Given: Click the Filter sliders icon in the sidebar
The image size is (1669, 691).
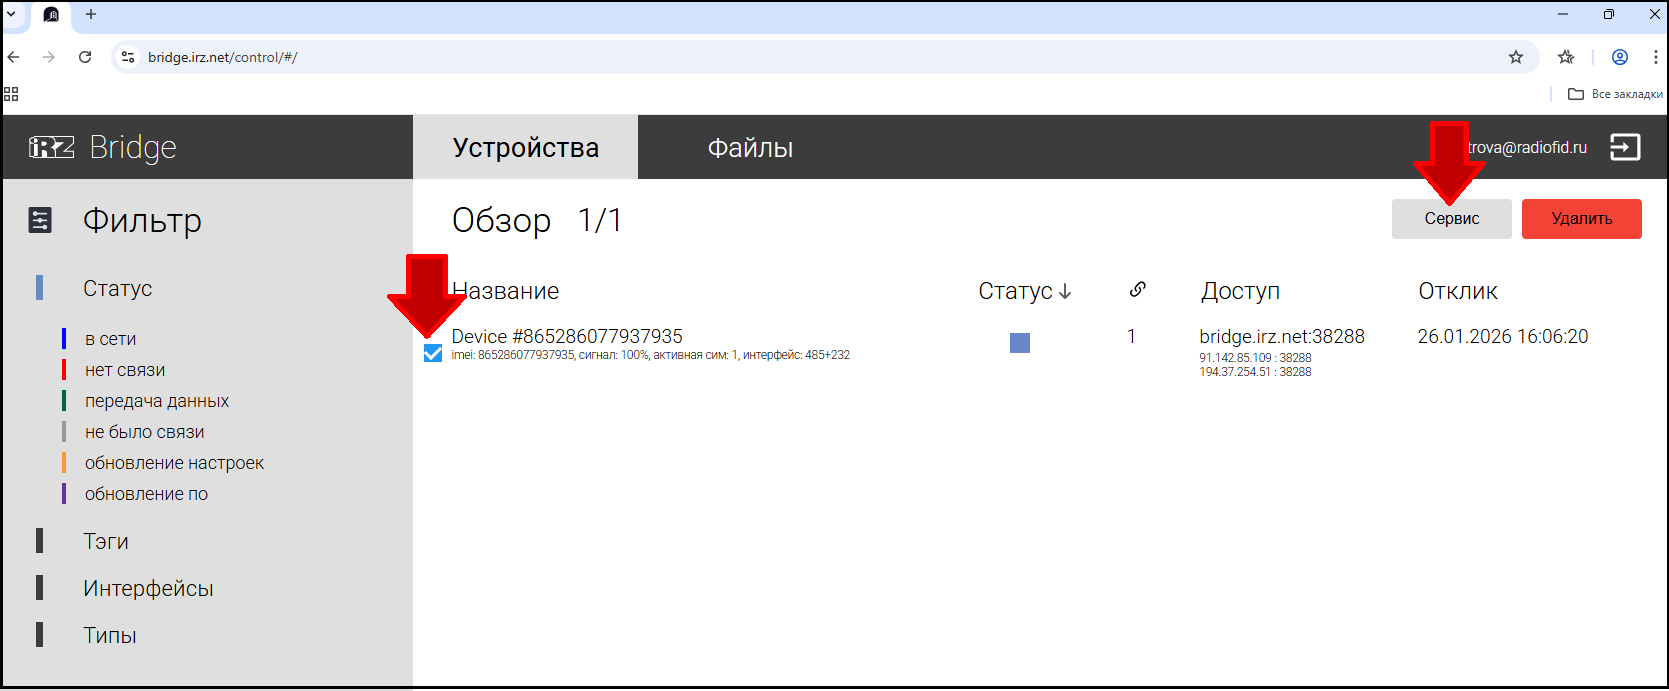Looking at the screenshot, I should (x=40, y=220).
